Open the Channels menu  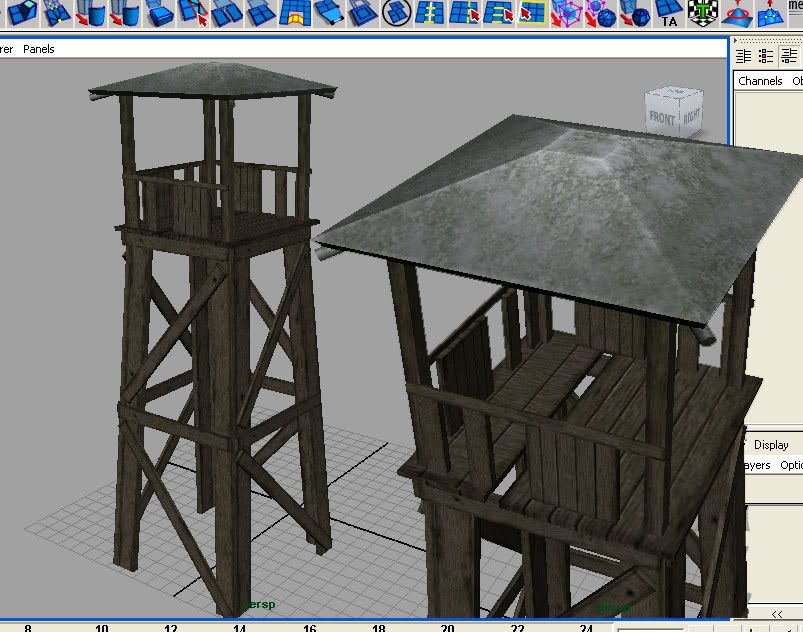(x=760, y=81)
